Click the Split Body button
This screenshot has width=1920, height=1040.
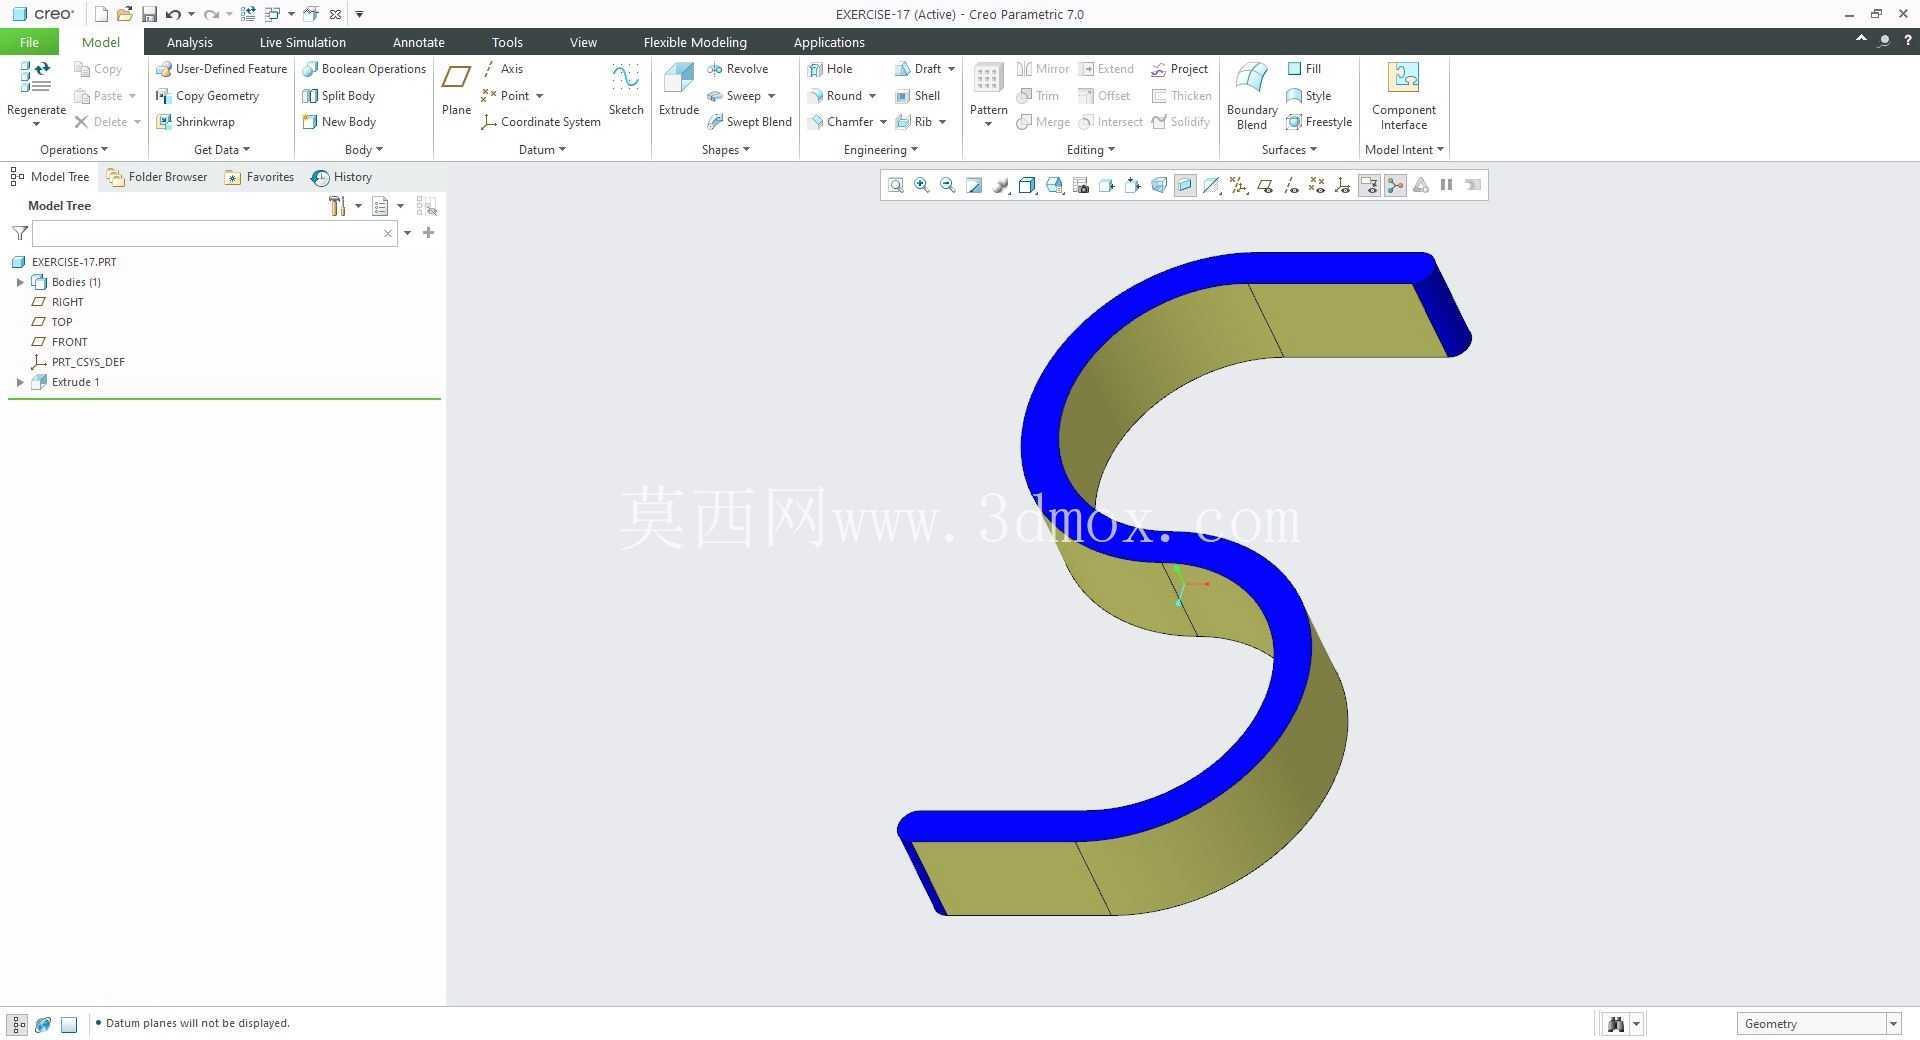338,96
